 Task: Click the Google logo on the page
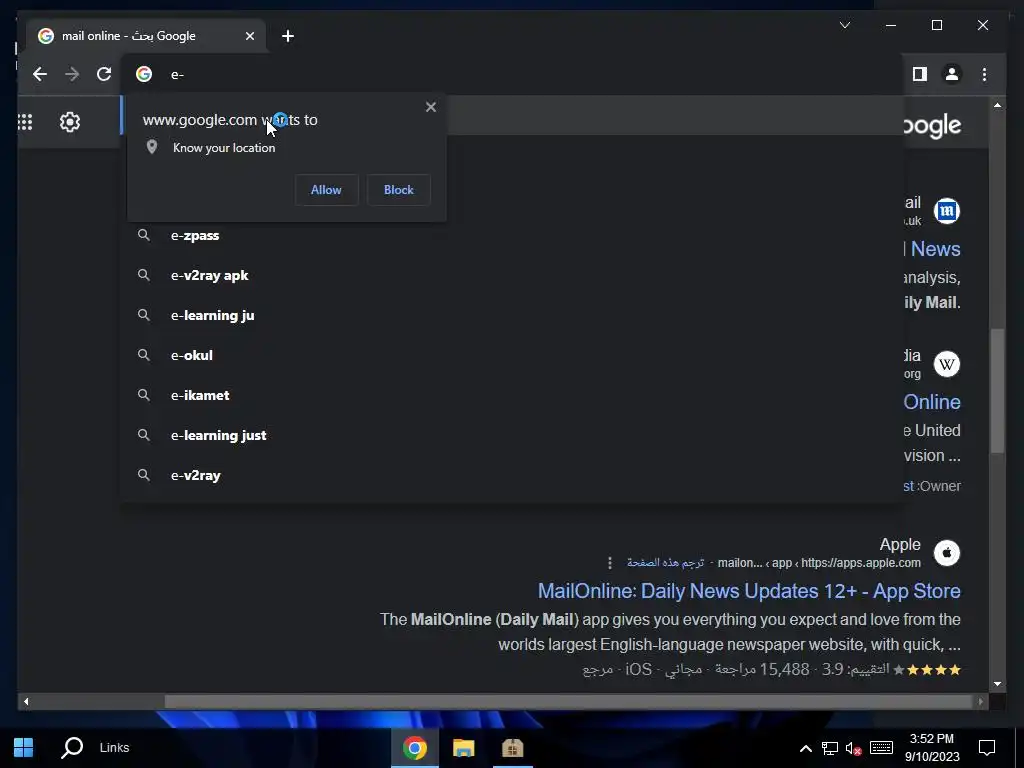tap(933, 125)
